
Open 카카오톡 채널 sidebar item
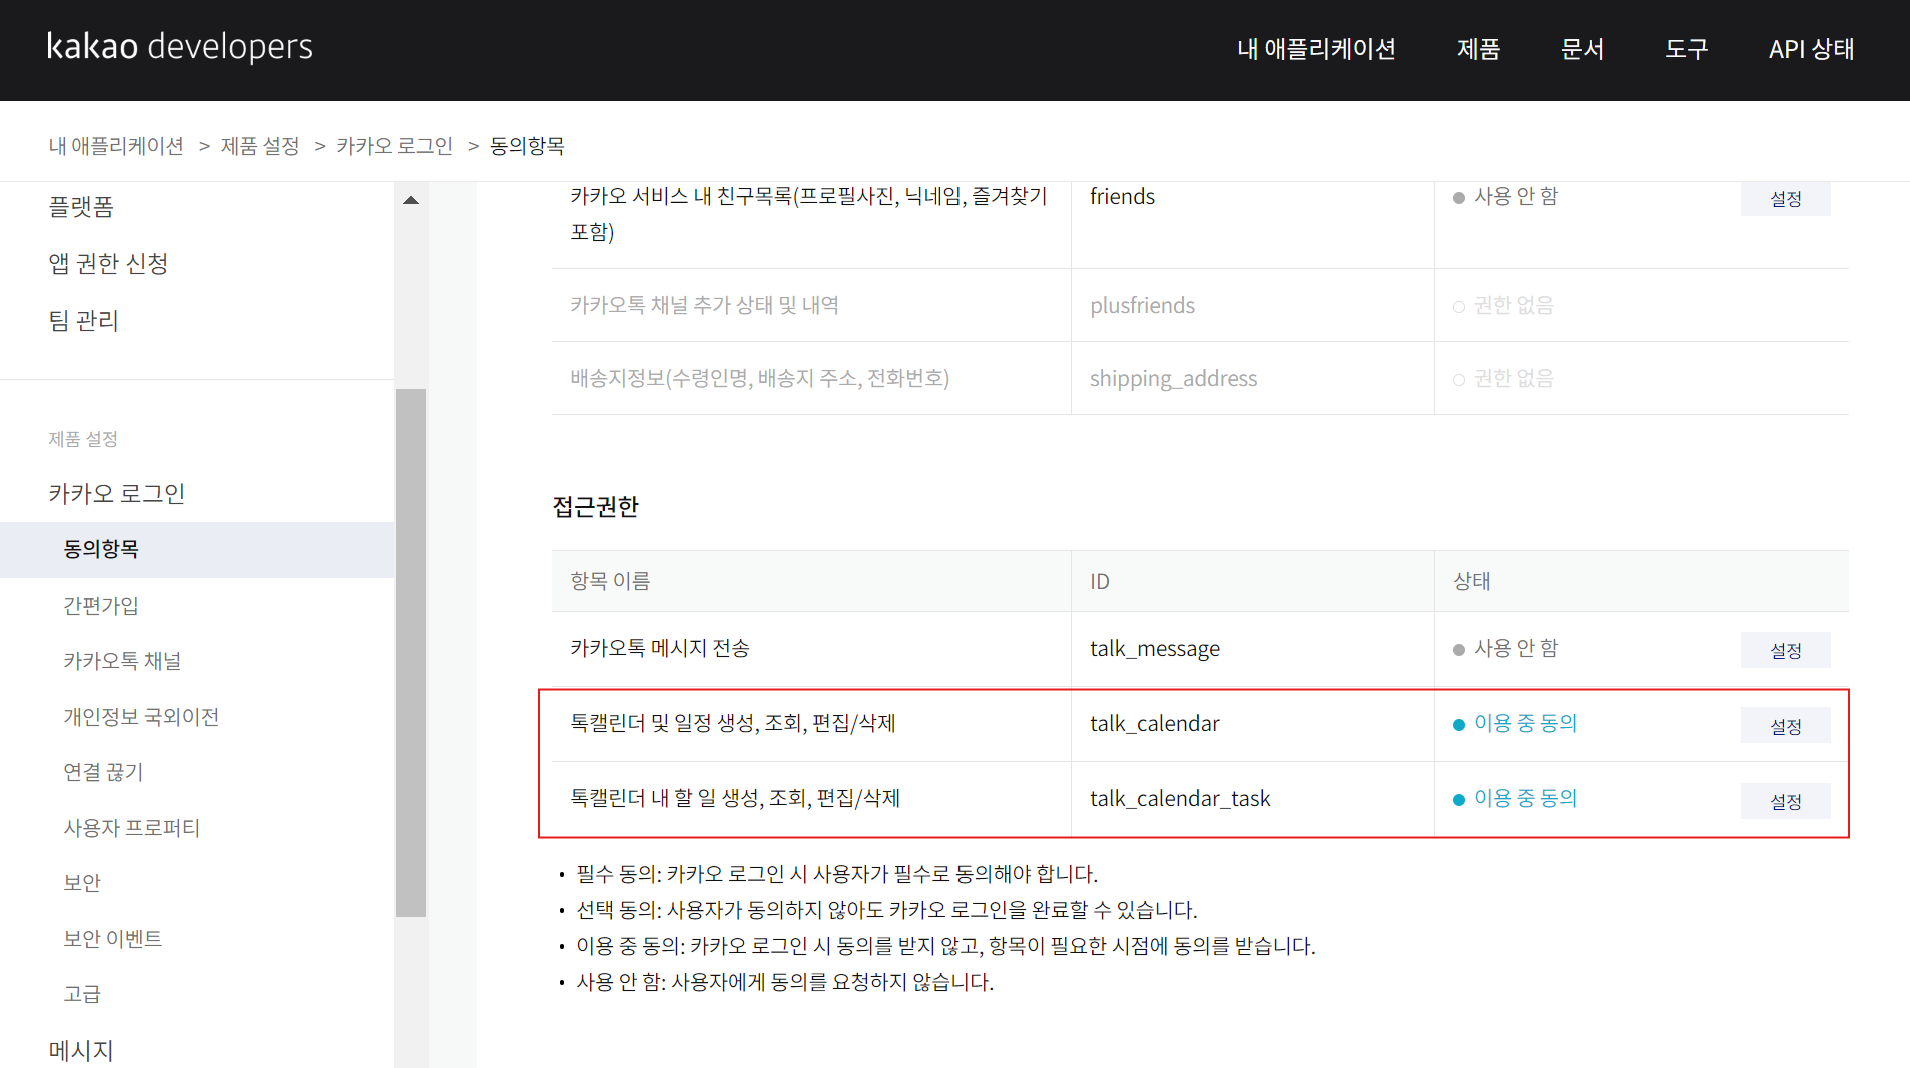coord(122,661)
